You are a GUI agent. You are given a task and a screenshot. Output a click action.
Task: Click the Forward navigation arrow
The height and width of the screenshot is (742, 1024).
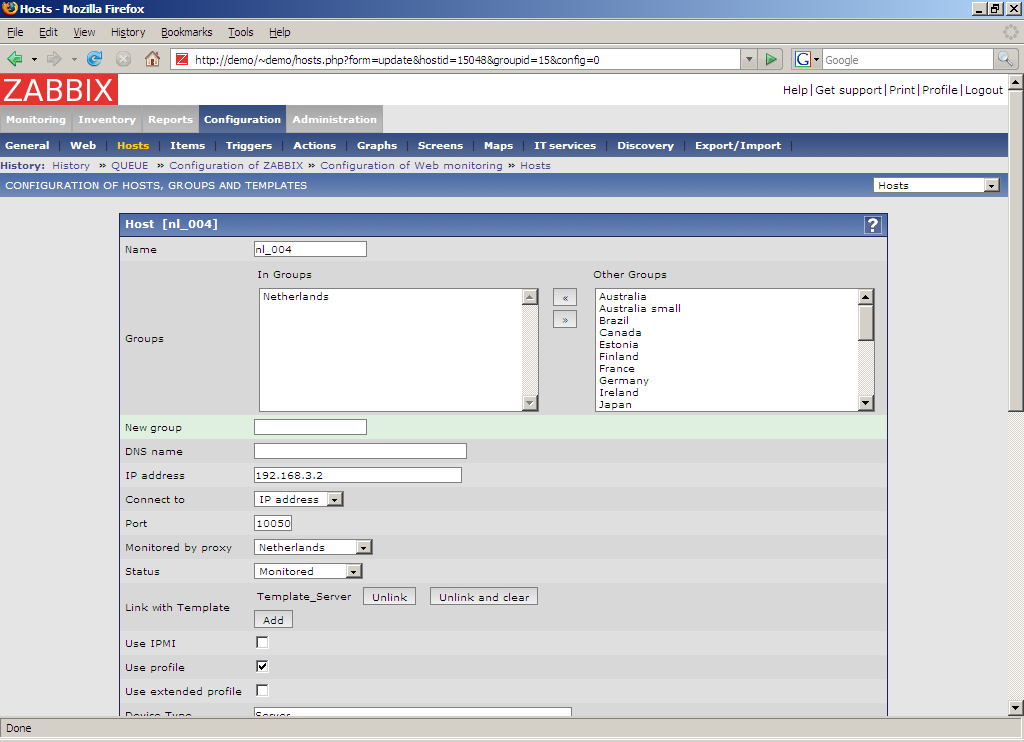coord(55,59)
